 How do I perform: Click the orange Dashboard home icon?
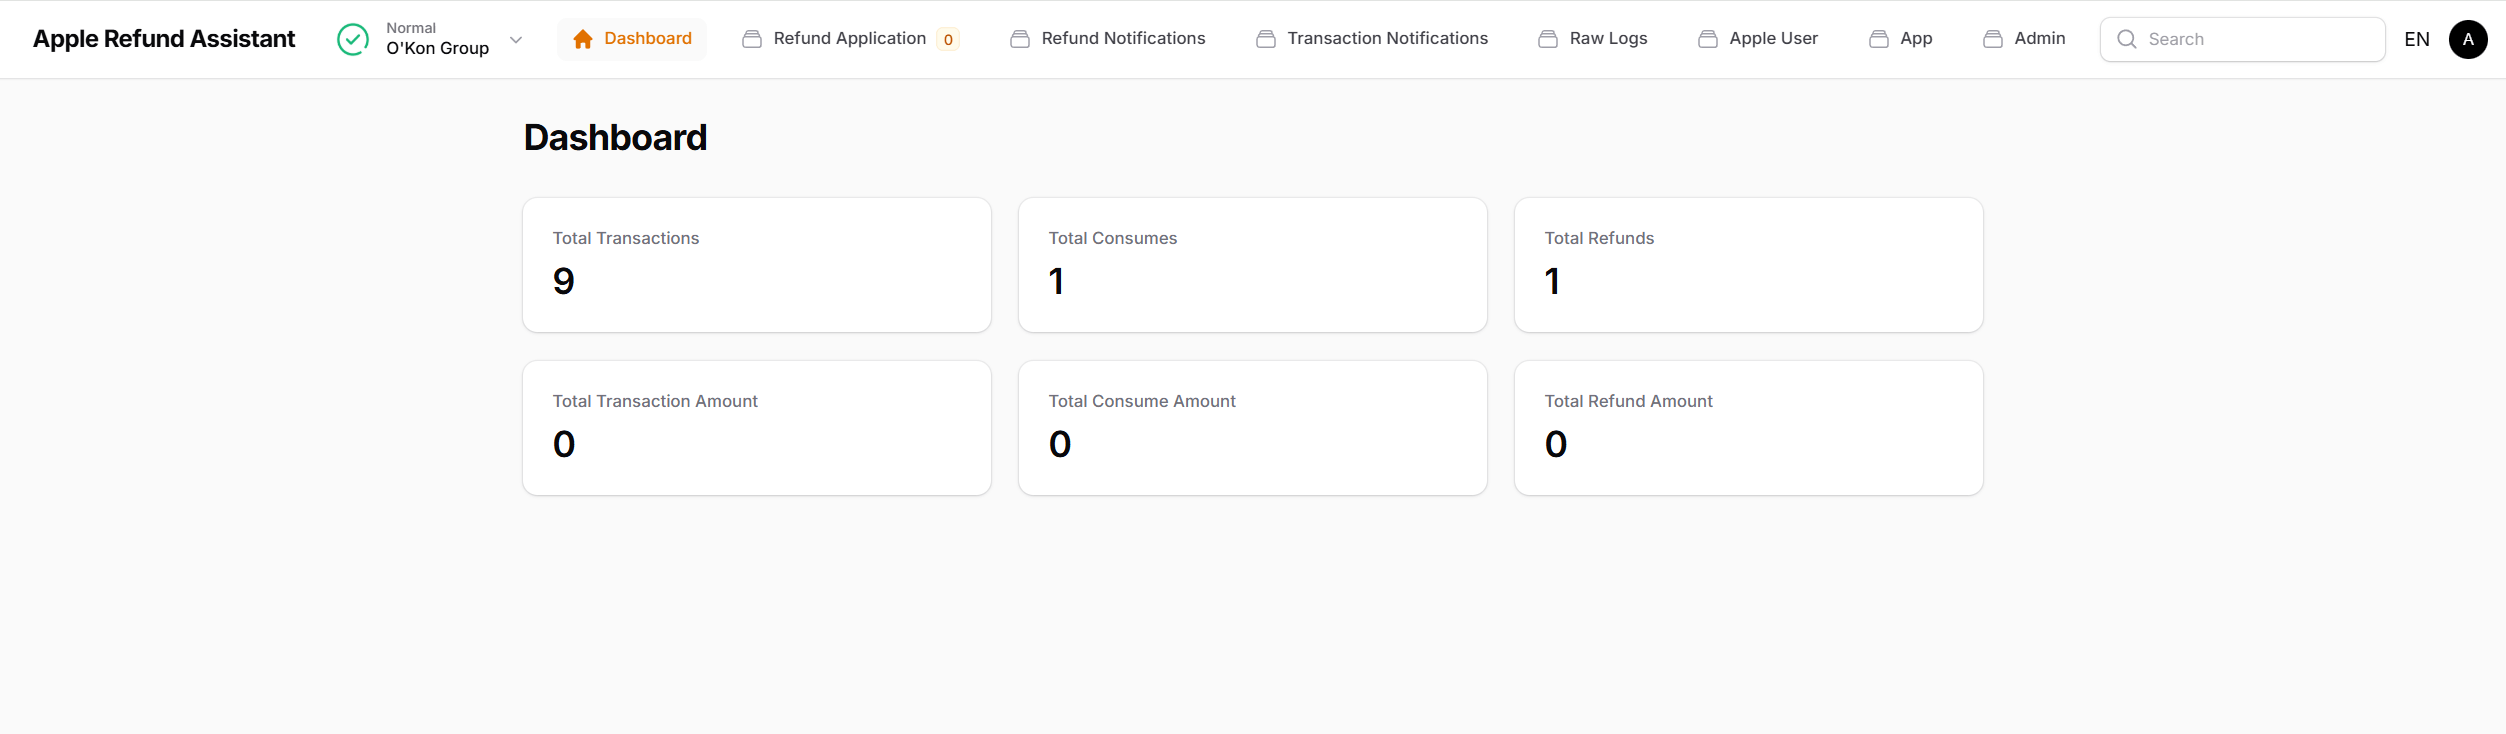583,39
